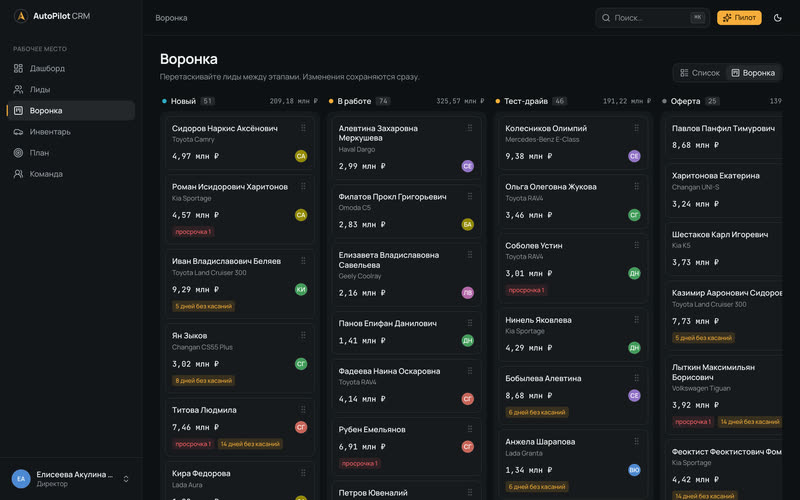Click drag handle on Панов Епифан card

tap(470, 323)
